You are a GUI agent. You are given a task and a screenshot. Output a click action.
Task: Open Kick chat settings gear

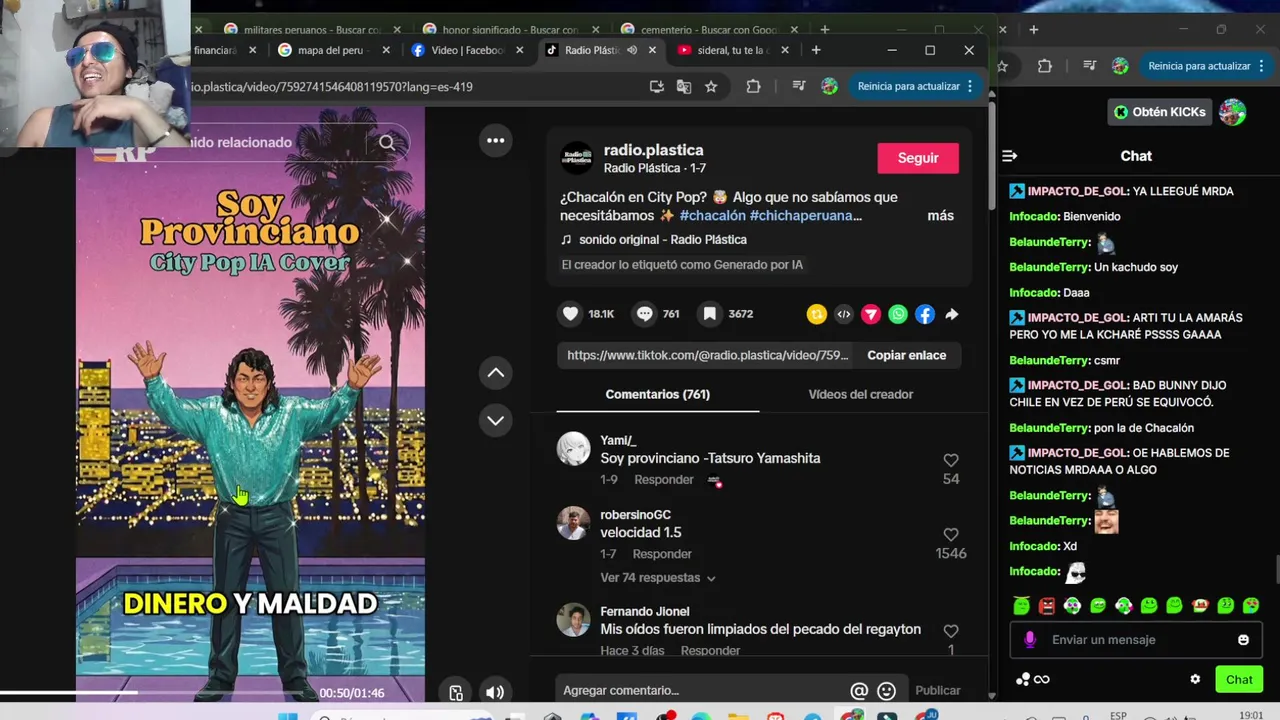click(x=1195, y=680)
